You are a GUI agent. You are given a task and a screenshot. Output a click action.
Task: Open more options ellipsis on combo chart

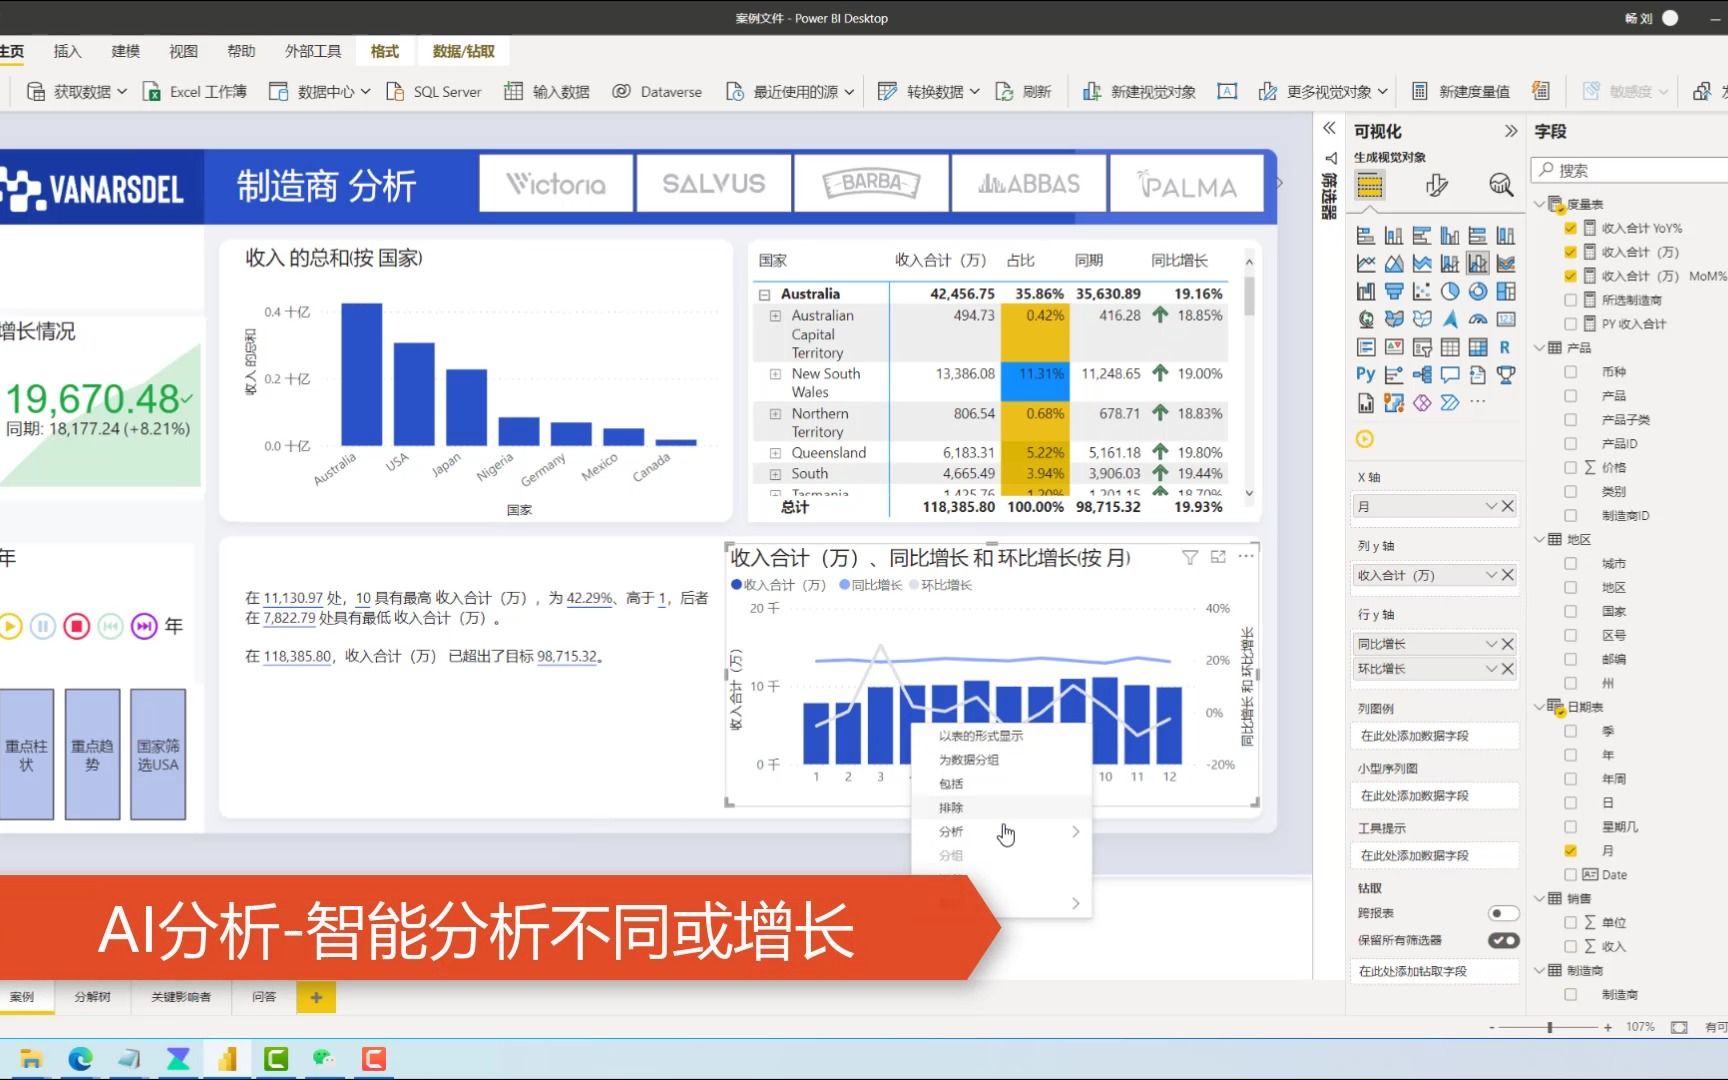point(1246,556)
